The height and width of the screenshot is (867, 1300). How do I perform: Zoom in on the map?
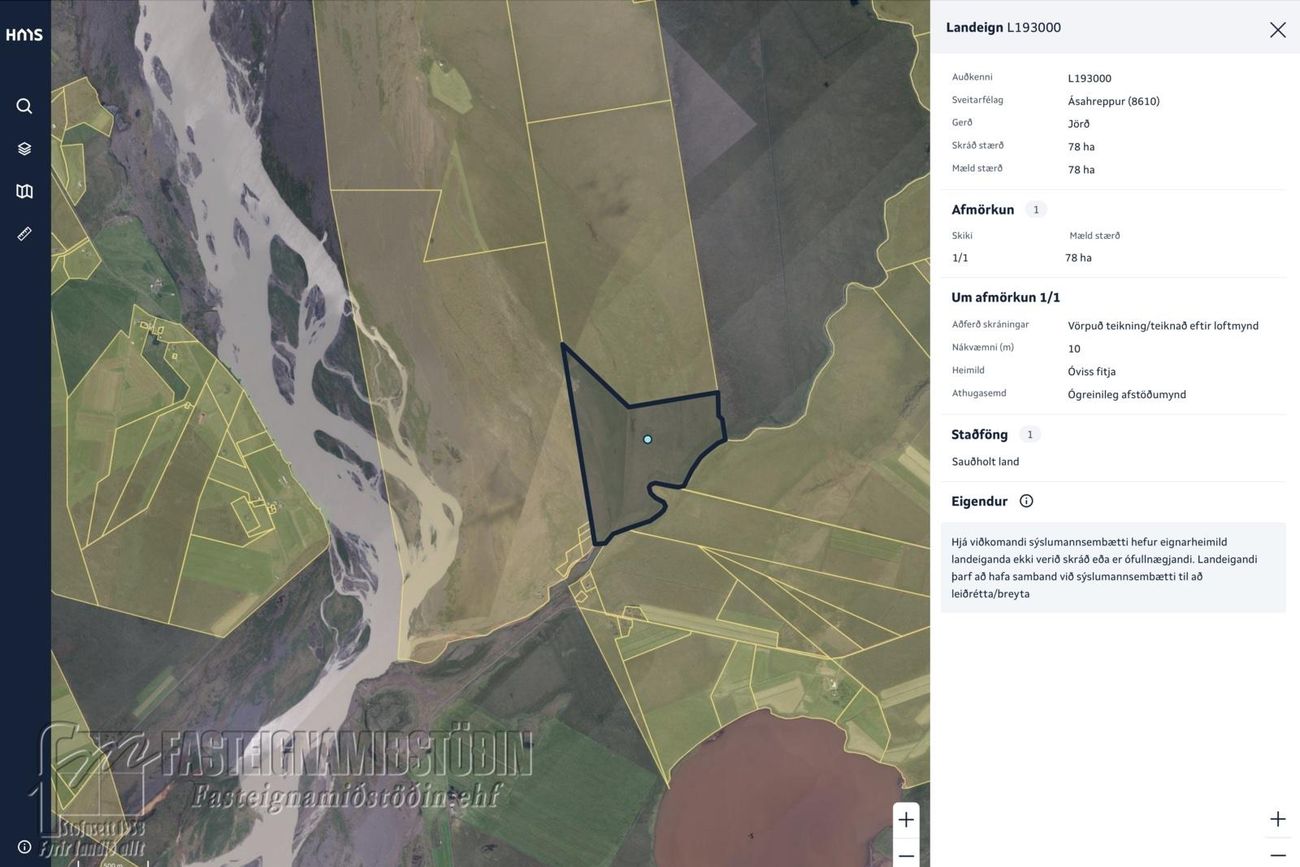pyautogui.click(x=906, y=820)
